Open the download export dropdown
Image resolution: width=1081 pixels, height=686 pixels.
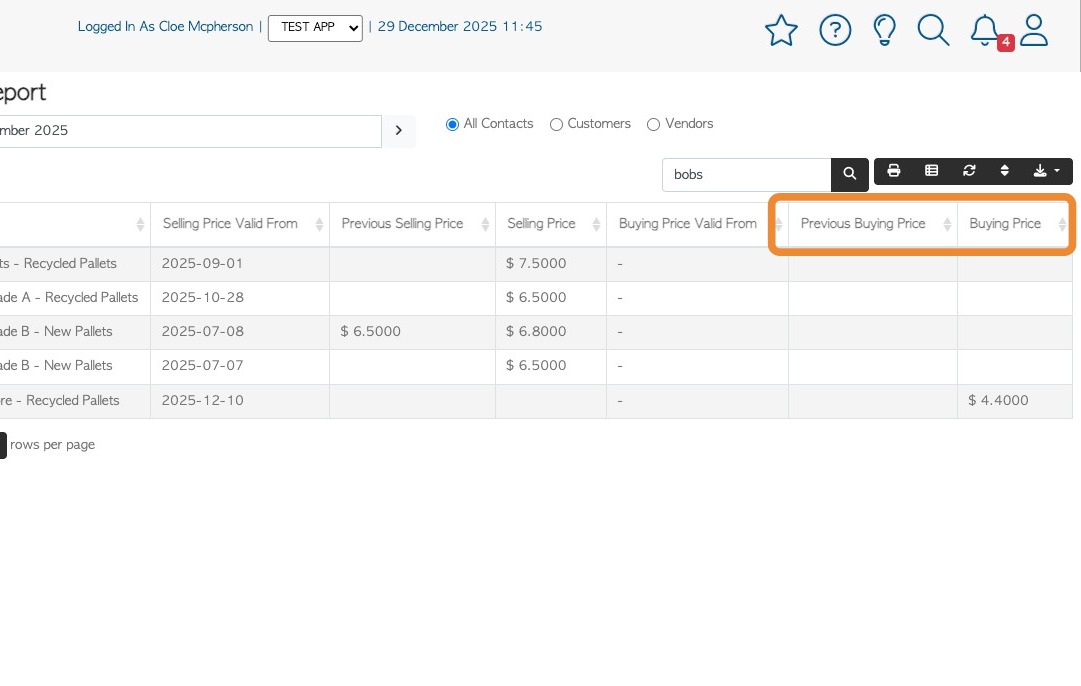[1046, 170]
